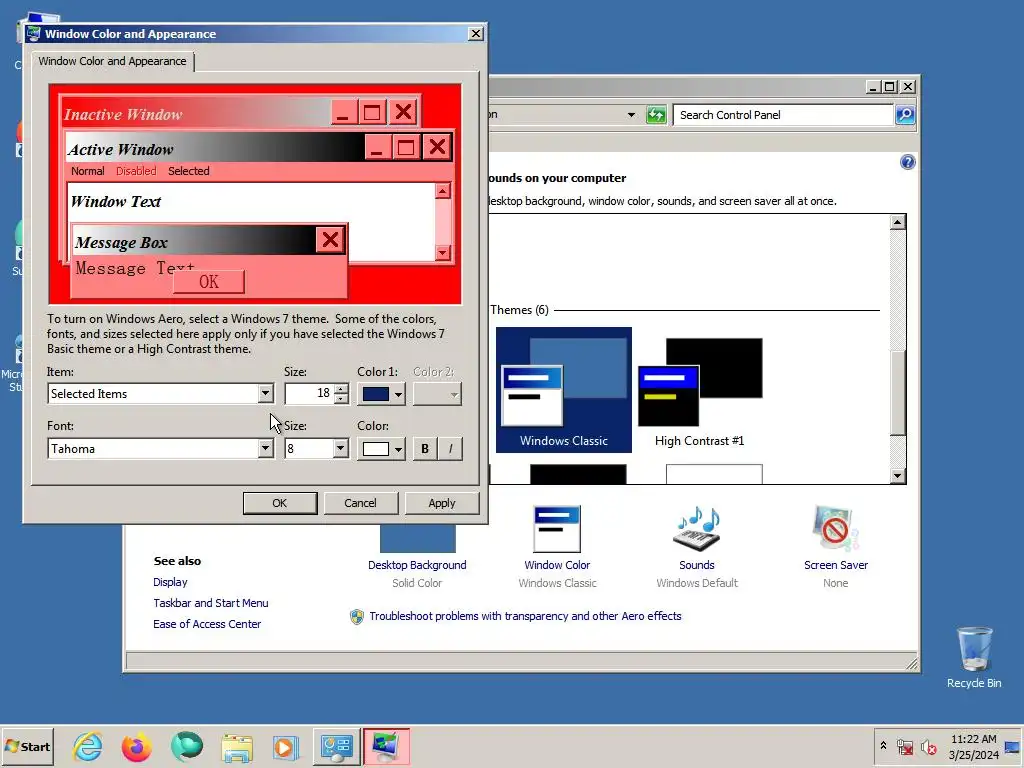Click the Active Window title bar in preview
Viewport: 1024px width, 768px height.
(x=216, y=148)
